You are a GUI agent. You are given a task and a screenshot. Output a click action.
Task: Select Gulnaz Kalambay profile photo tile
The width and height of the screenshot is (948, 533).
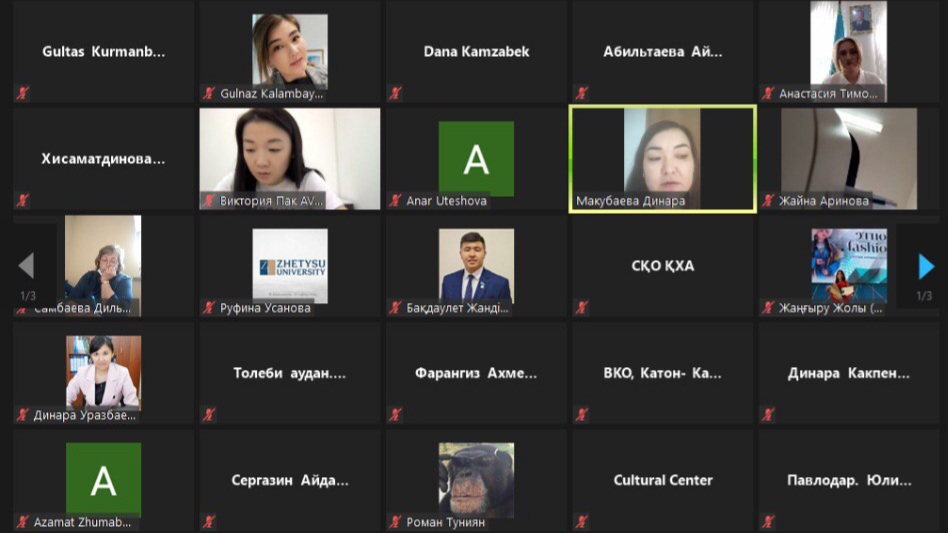tap(290, 51)
